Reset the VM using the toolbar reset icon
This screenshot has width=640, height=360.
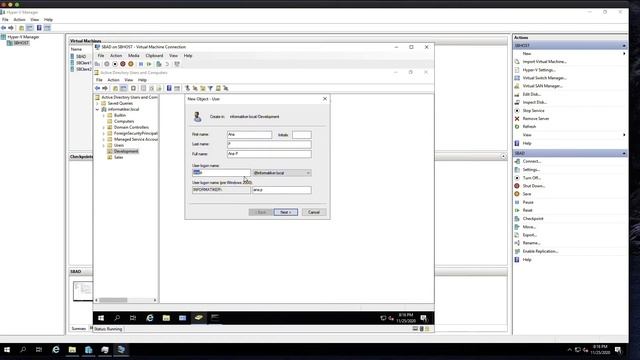[149, 64]
